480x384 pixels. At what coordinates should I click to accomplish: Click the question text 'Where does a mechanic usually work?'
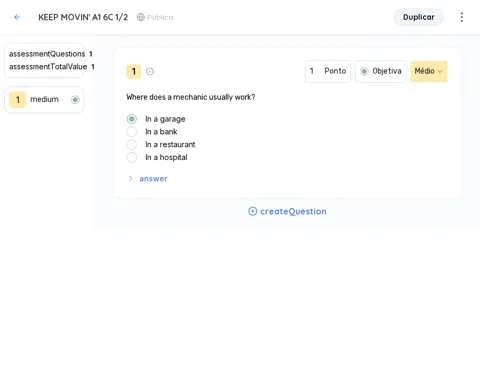click(191, 97)
